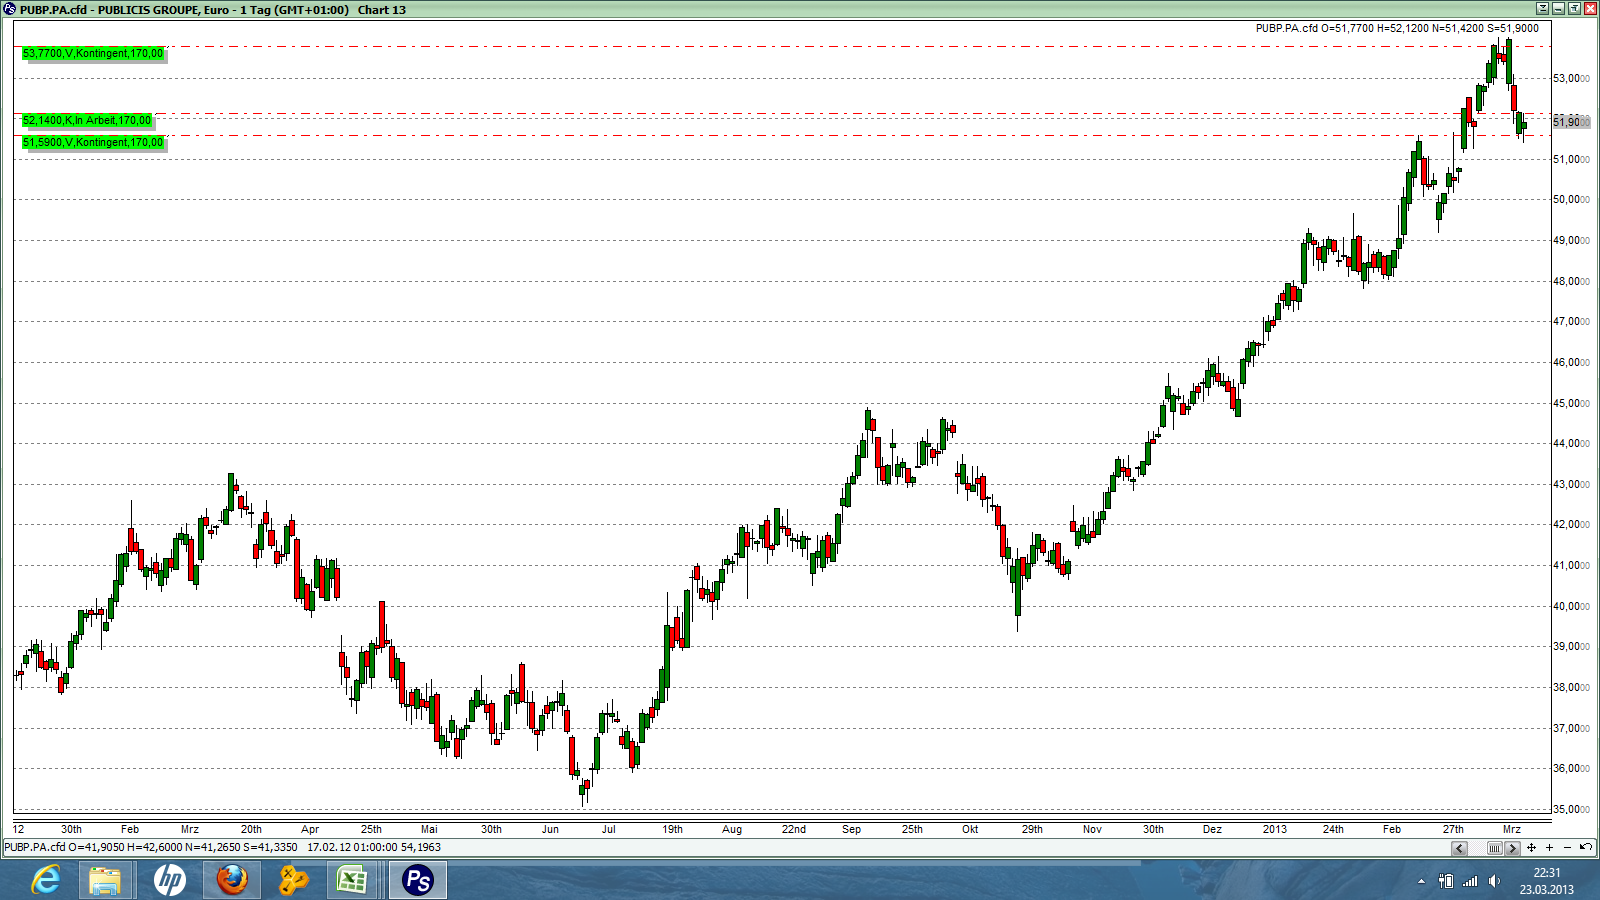
Task: Click the volume speaker tray icon
Action: (1494, 881)
